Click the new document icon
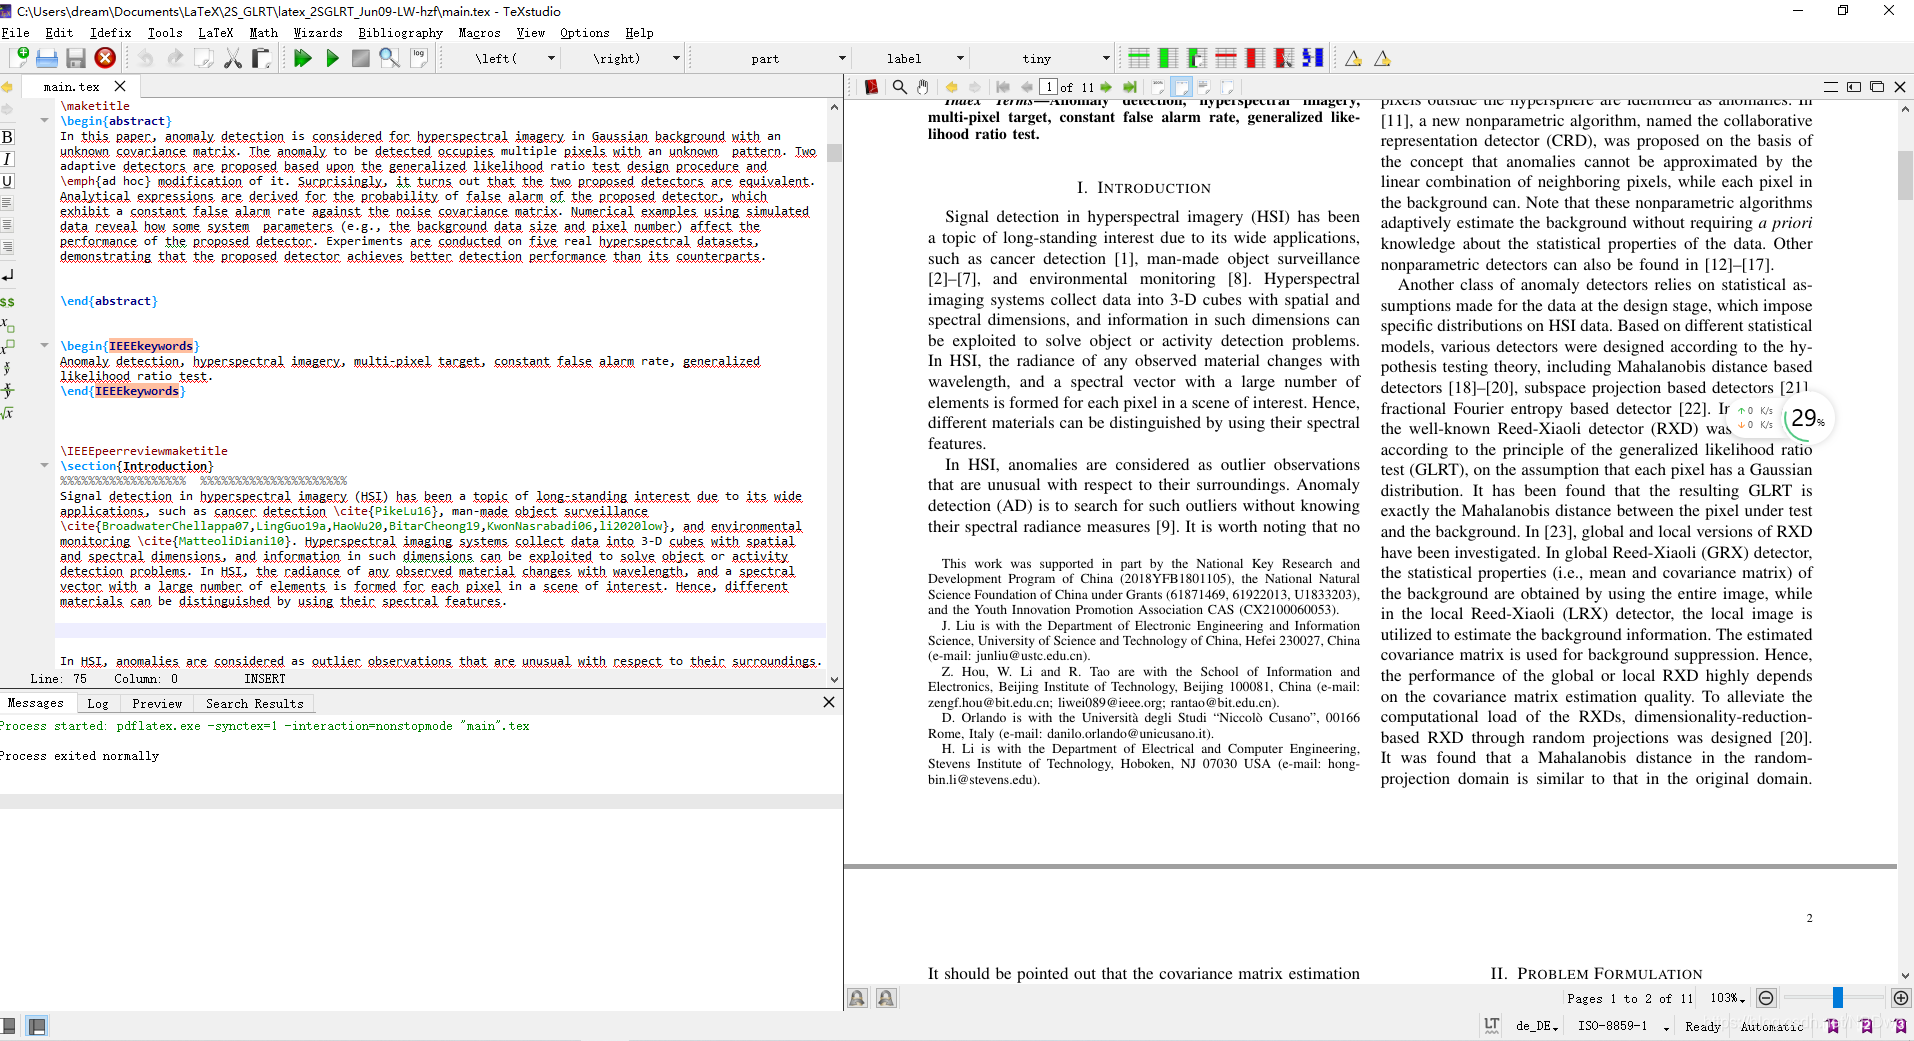This screenshot has height=1041, width=1914. coord(18,59)
